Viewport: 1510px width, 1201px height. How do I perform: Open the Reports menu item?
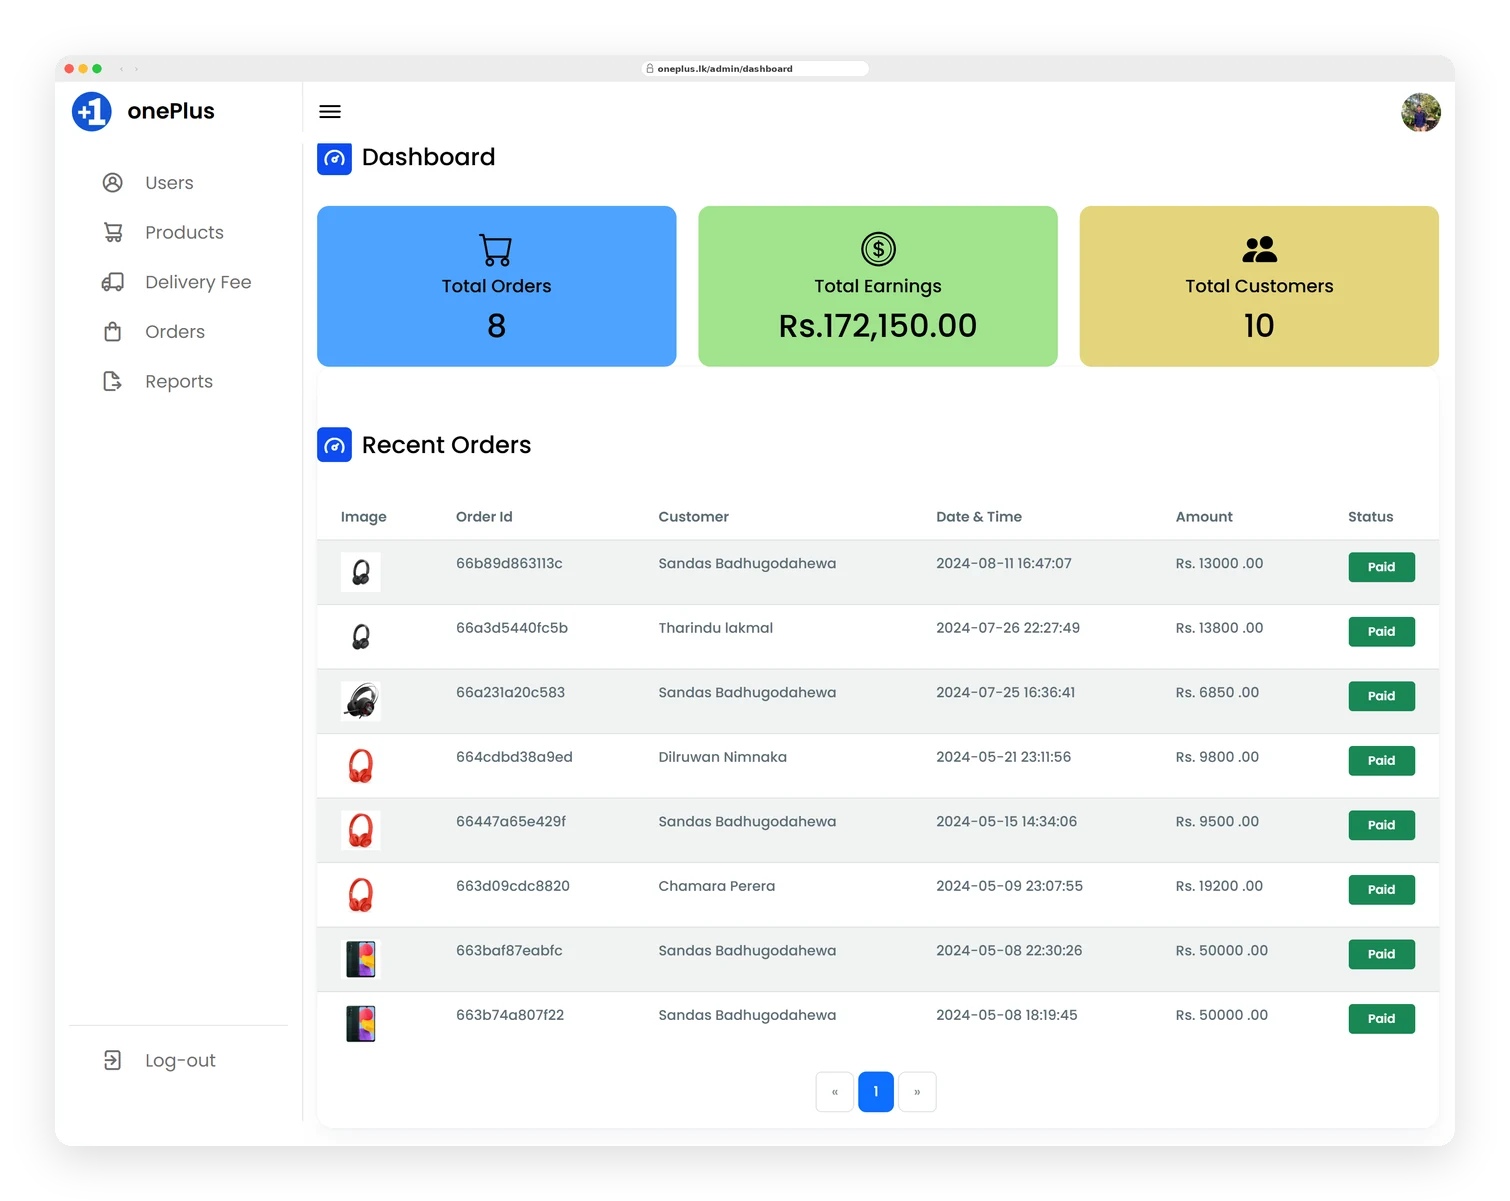point(179,381)
